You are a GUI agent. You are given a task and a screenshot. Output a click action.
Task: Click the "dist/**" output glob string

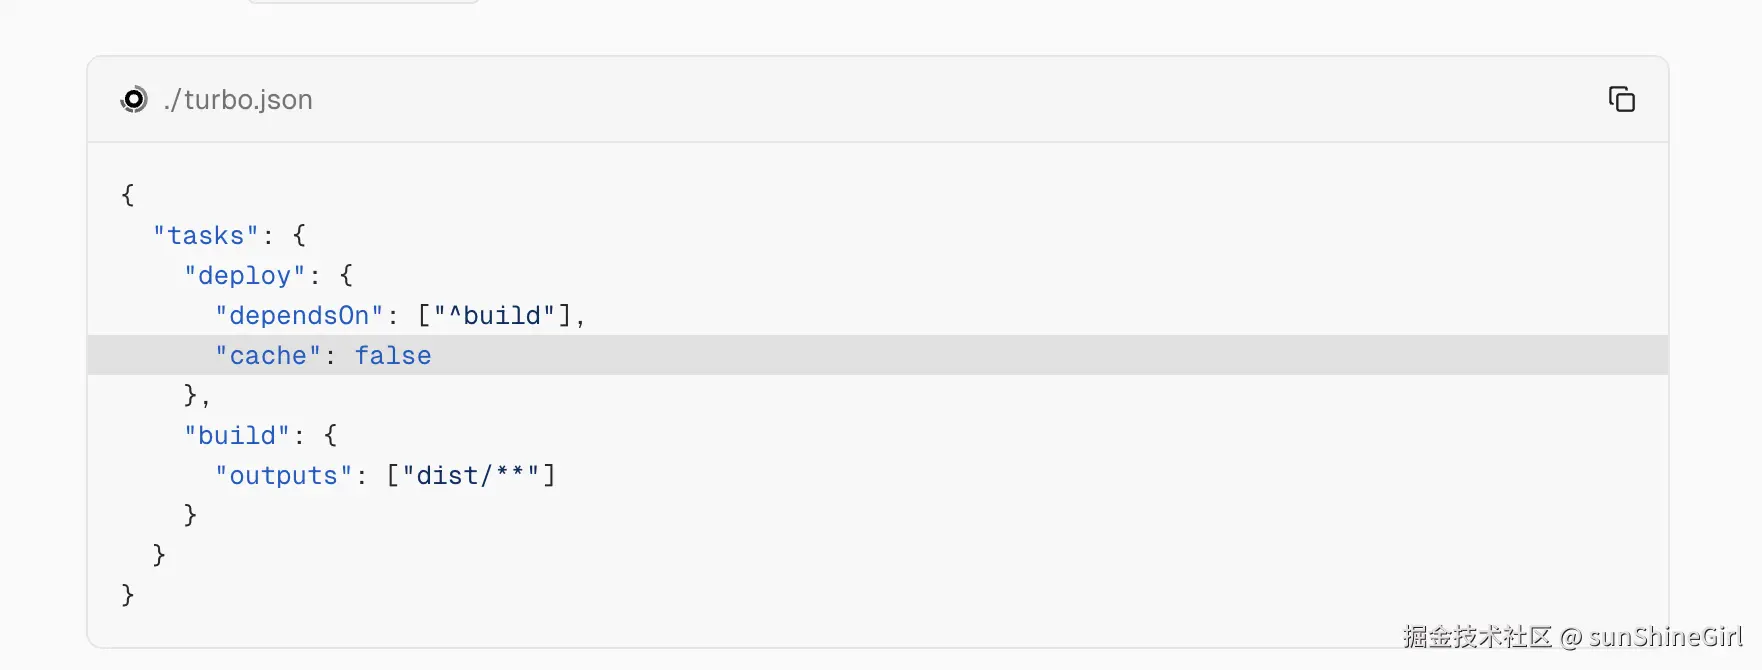tap(471, 476)
